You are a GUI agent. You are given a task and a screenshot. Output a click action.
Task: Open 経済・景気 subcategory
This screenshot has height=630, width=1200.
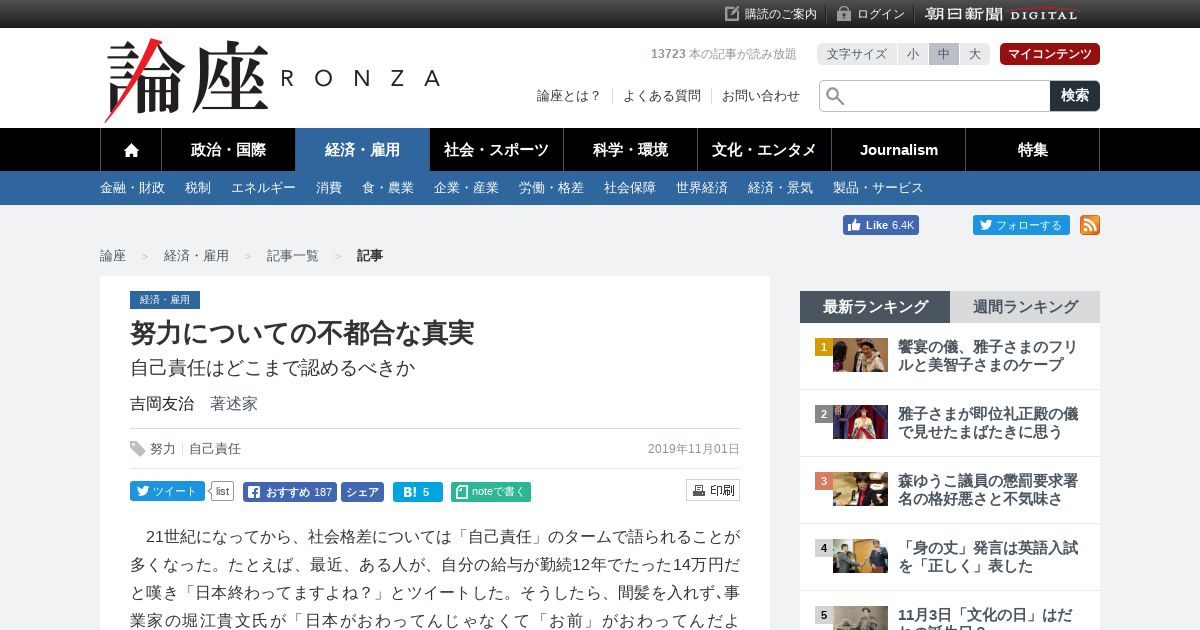[780, 188]
